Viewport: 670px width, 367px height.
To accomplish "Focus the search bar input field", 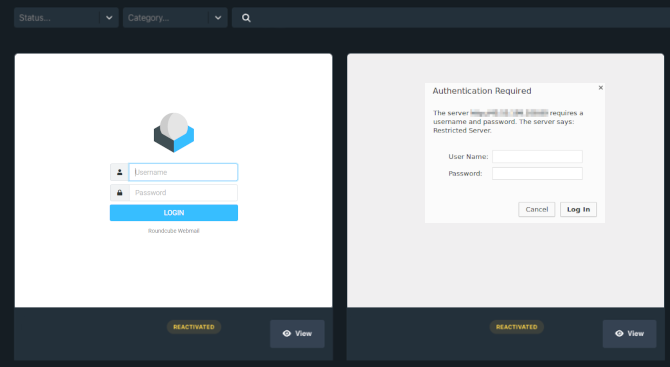I will [x=451, y=18].
